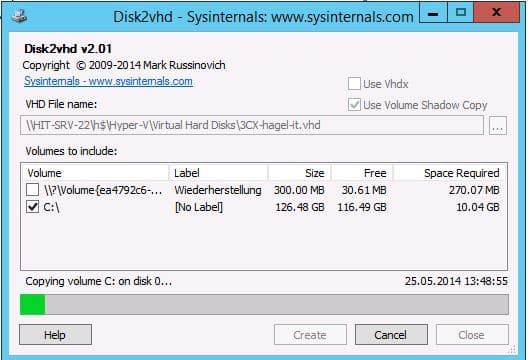Click the VHD File name path field
The width and height of the screenshot is (530, 360).
pyautogui.click(x=252, y=125)
